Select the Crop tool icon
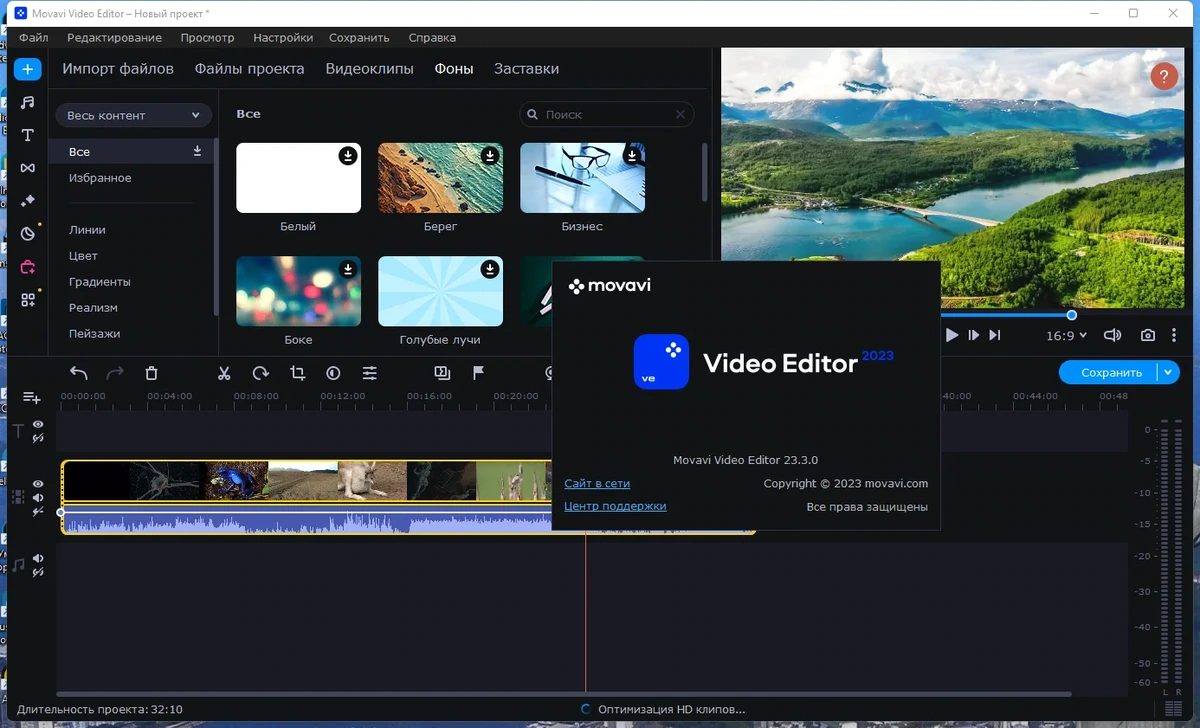The height and width of the screenshot is (728, 1200). click(x=297, y=373)
